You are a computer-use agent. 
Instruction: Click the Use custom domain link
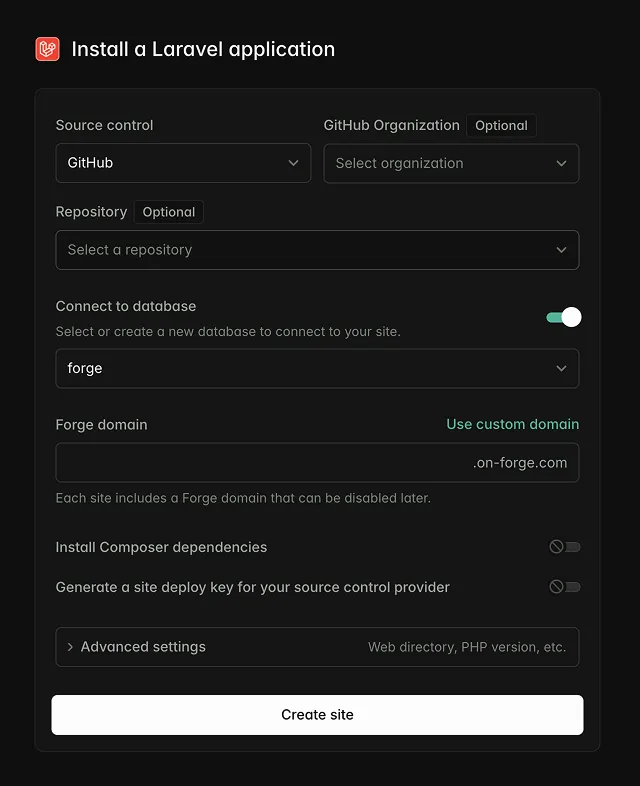point(513,424)
